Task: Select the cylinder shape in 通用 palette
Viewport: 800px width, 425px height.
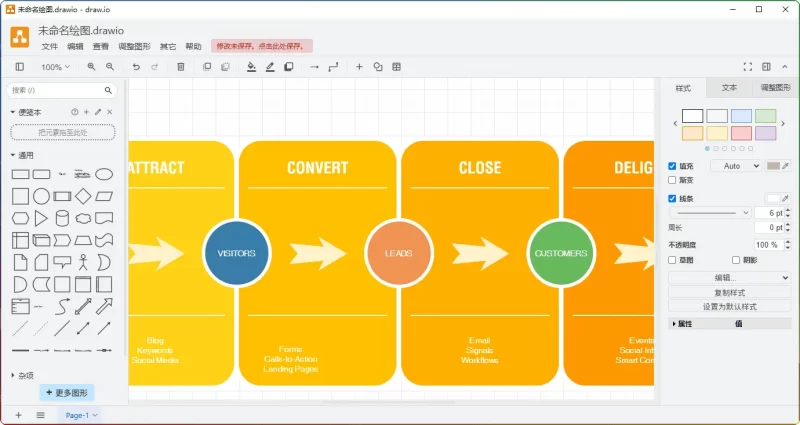Action: coord(62,218)
